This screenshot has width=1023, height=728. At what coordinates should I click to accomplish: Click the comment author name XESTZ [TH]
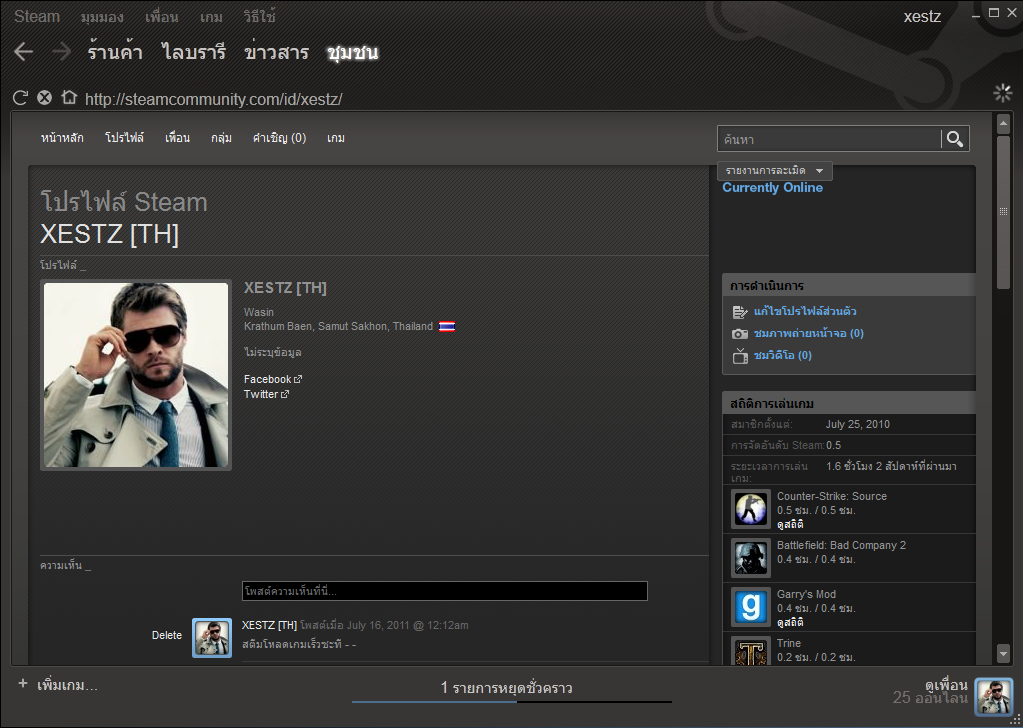point(269,625)
